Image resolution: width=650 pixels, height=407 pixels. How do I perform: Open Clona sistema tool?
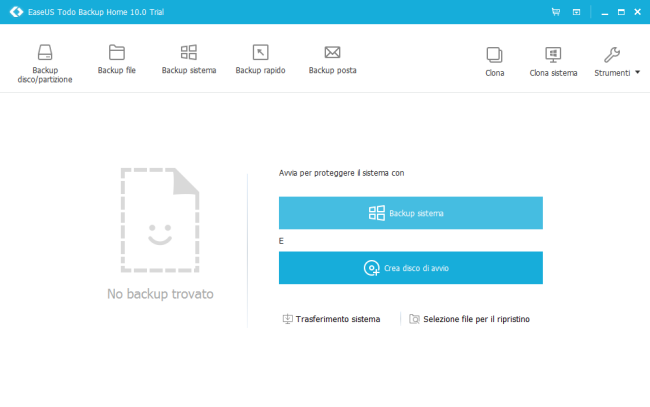553,55
